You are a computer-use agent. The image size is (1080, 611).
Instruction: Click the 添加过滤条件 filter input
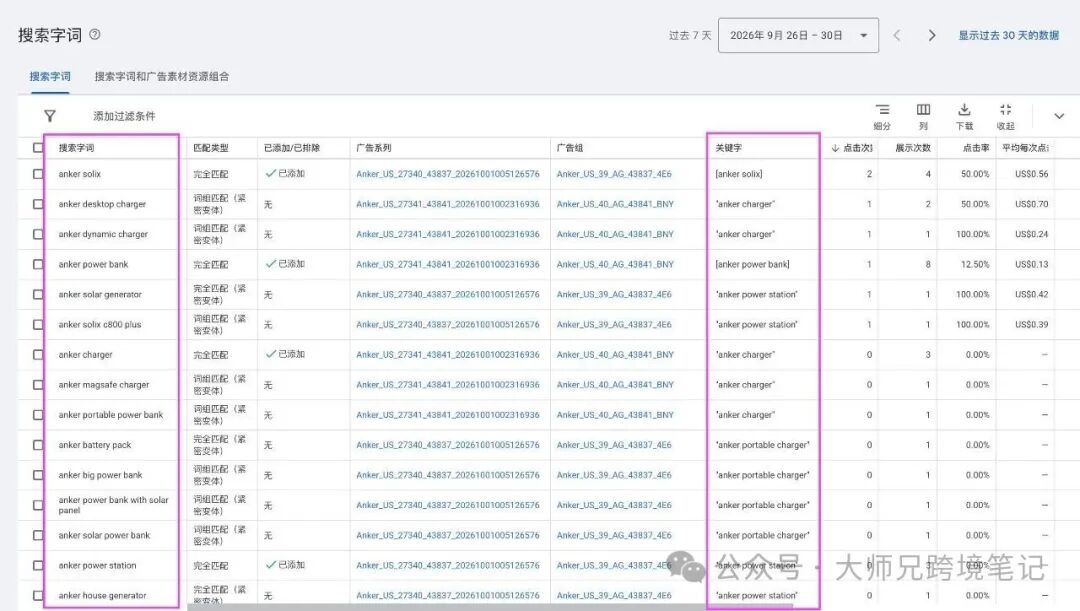point(124,116)
